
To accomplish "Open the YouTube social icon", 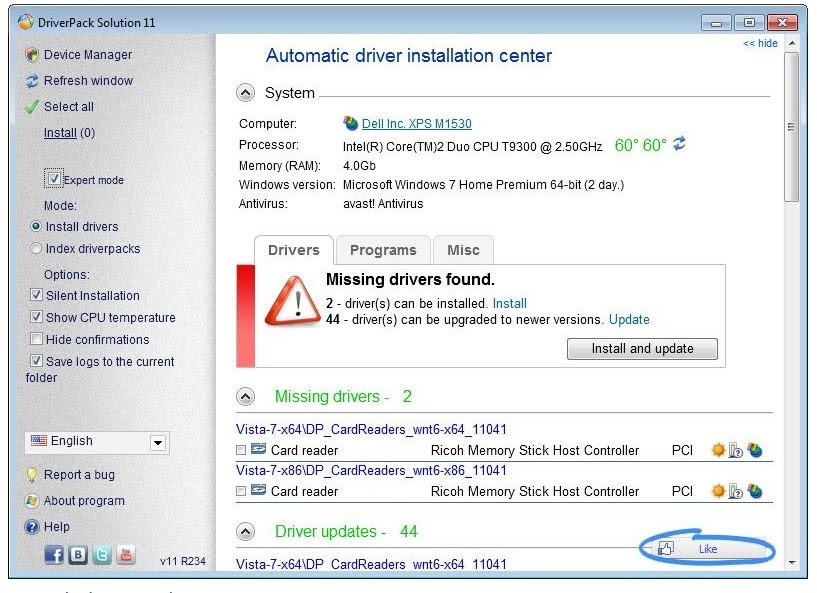I will tap(126, 555).
